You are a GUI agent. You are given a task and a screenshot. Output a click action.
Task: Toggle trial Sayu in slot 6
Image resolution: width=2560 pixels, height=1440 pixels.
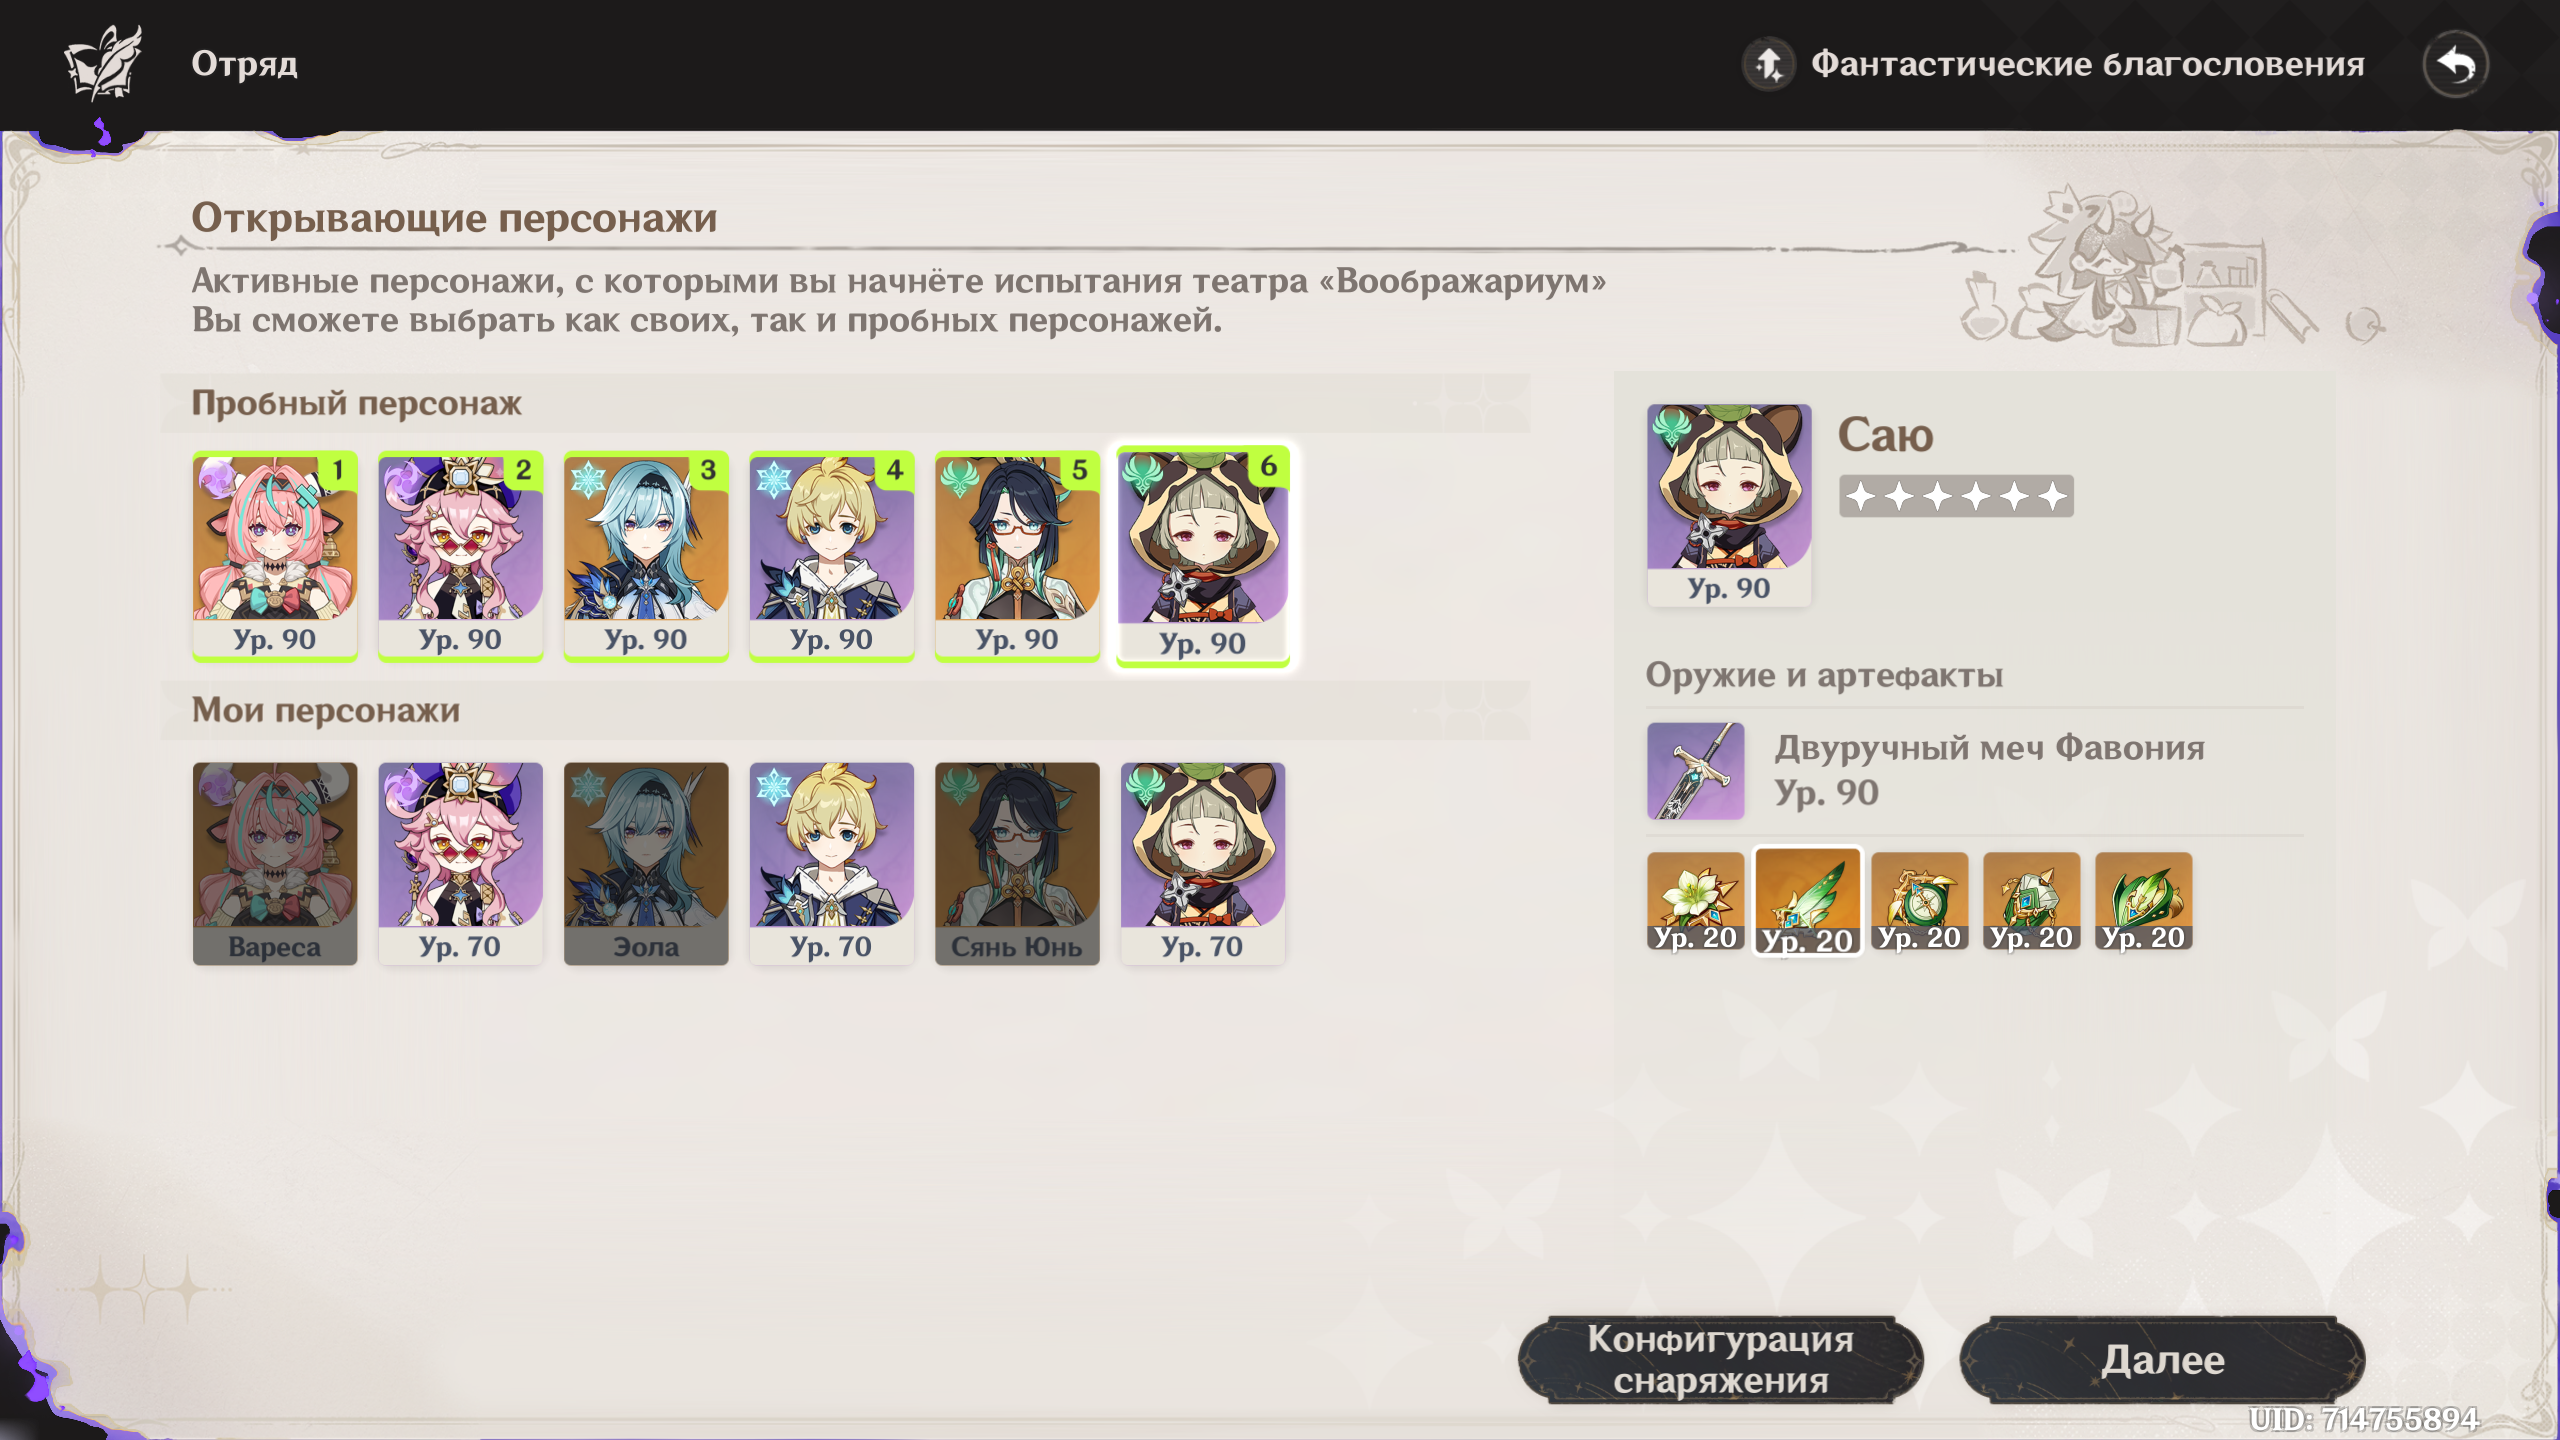[x=1202, y=556]
